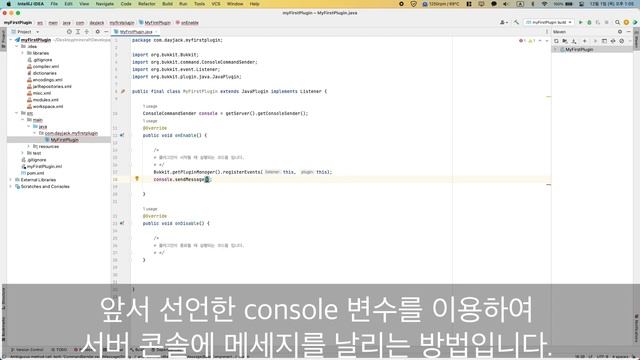This screenshot has height=360, width=640.
Task: Select the MyFirstPlugin.java editor tab
Action: point(136,31)
